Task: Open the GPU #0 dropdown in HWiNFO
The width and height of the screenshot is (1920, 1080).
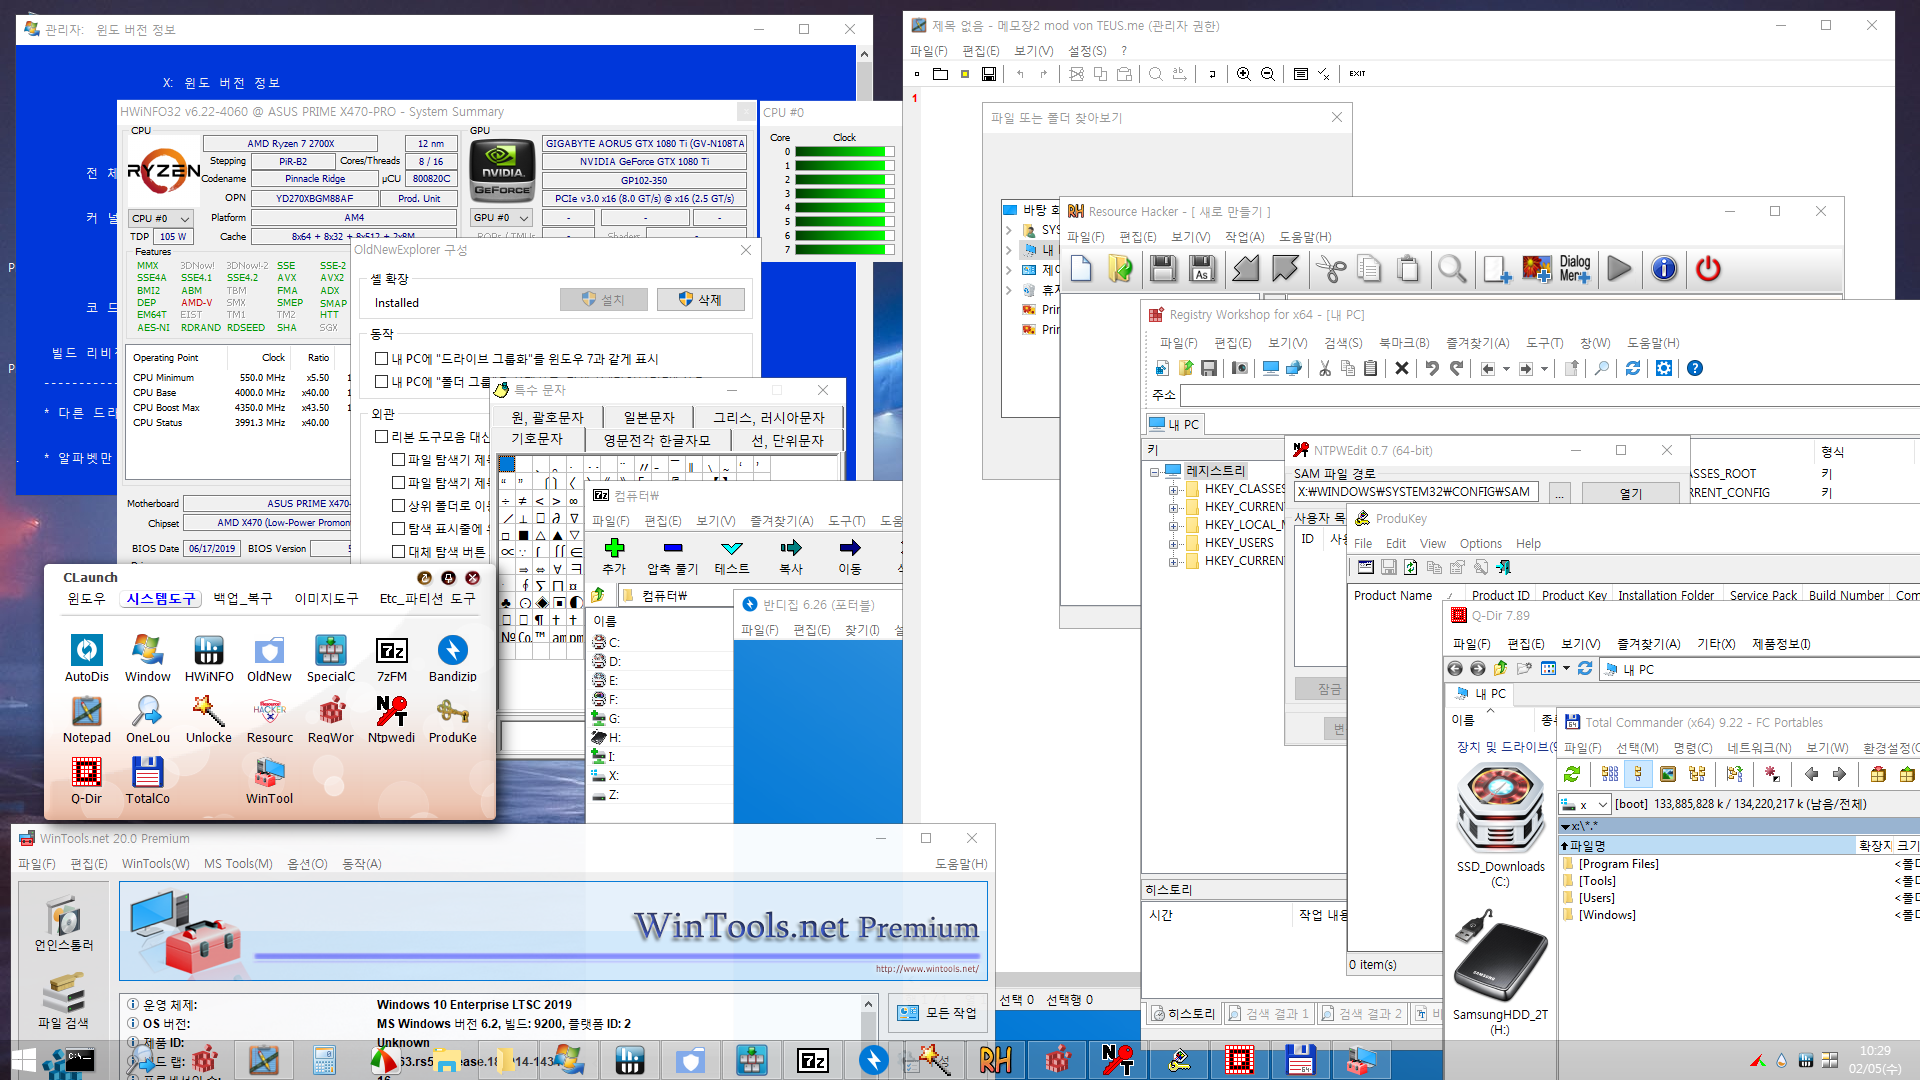Action: [501, 217]
